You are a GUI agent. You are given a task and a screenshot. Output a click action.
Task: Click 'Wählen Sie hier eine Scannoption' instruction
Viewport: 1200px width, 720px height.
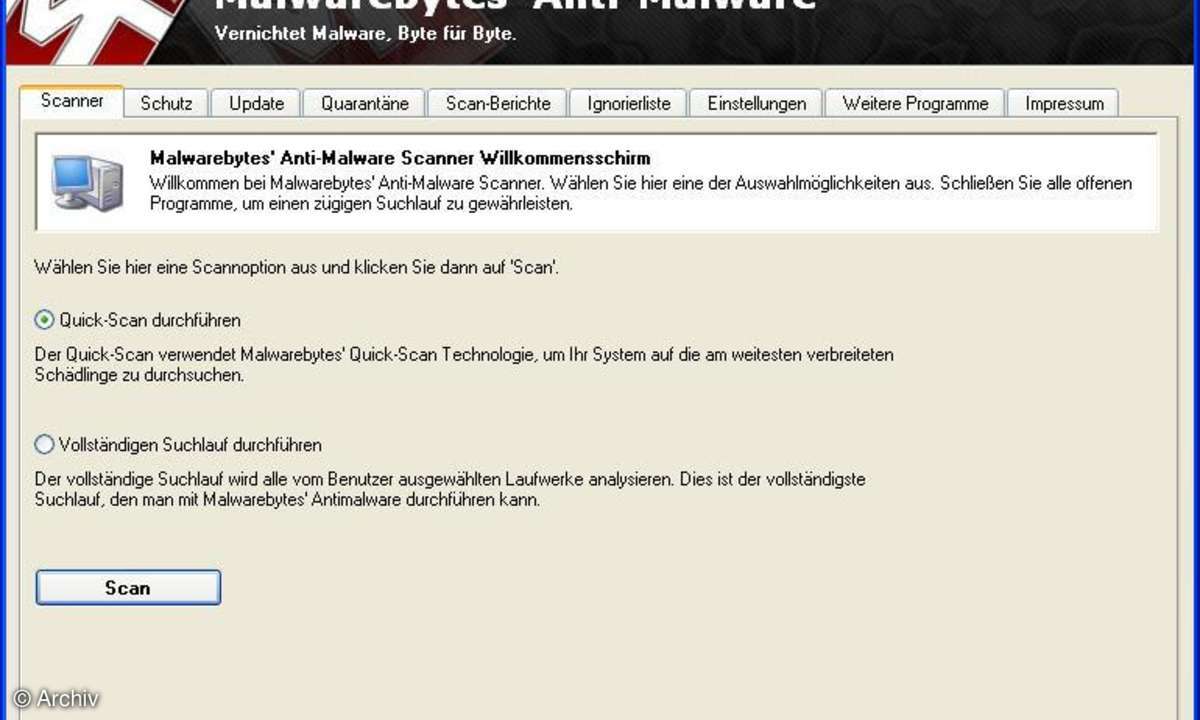point(296,268)
